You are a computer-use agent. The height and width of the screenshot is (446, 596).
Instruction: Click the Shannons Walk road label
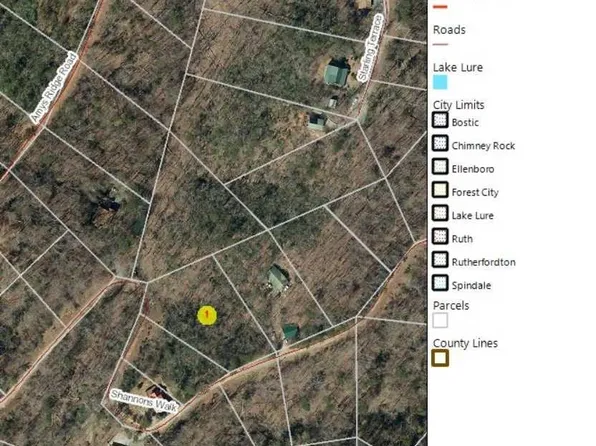pos(144,401)
